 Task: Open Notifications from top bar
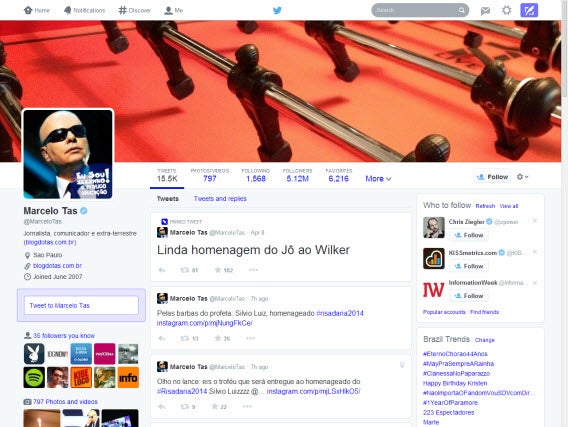pyautogui.click(x=84, y=10)
